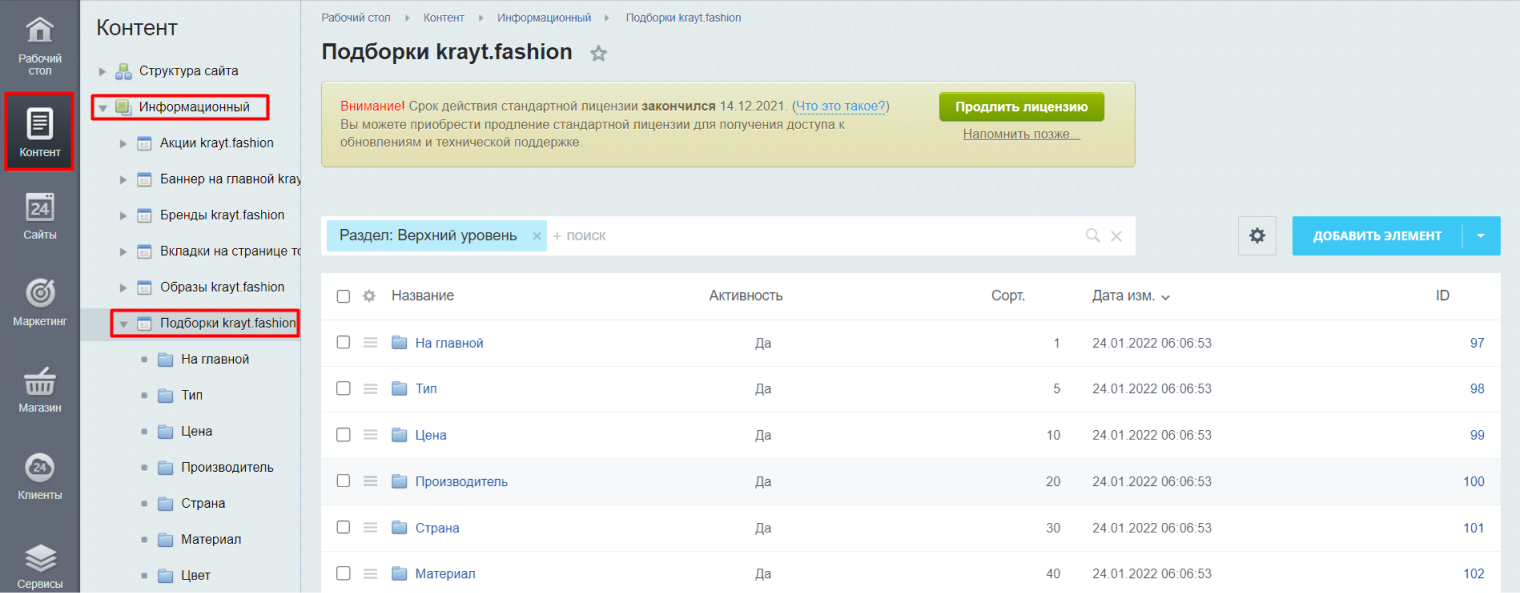Open the Сайты calendar section

pos(40,216)
